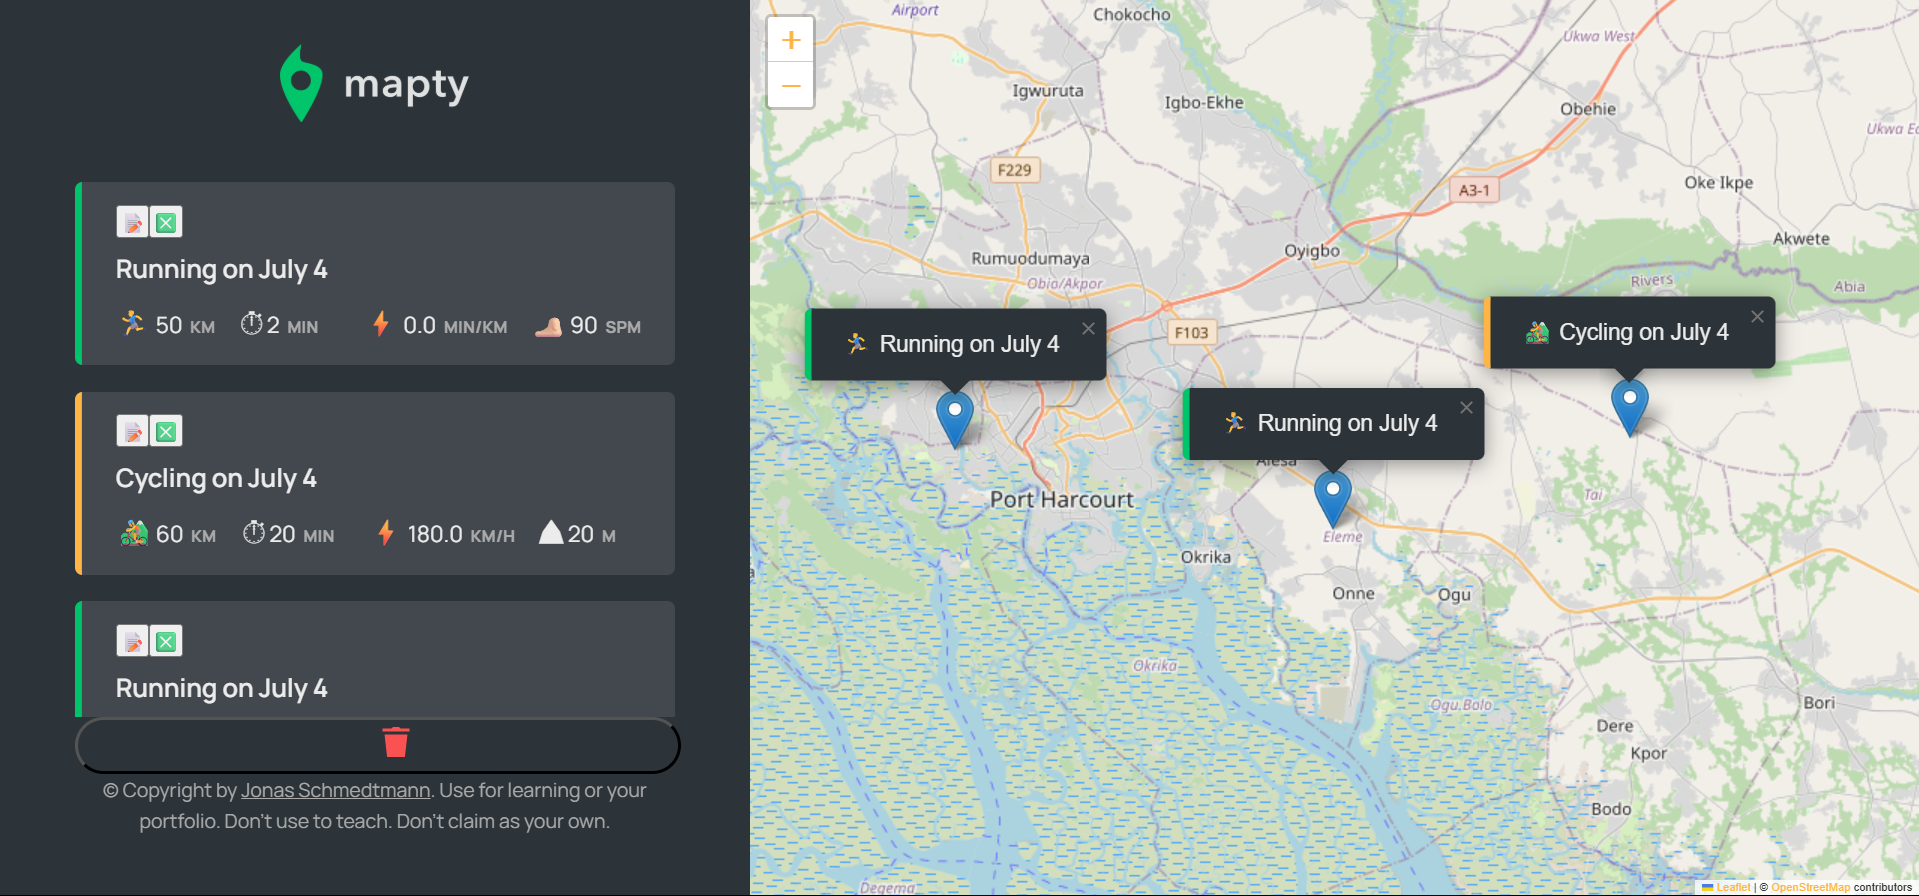Delete the first Running on July 4 workout
Image resolution: width=1919 pixels, height=896 pixels.
(x=166, y=222)
